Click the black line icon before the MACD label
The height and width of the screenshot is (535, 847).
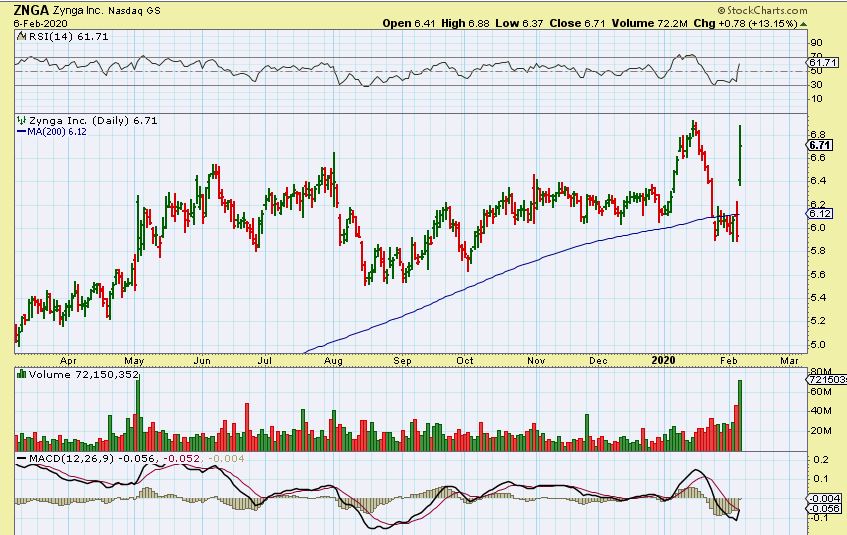click(22, 458)
